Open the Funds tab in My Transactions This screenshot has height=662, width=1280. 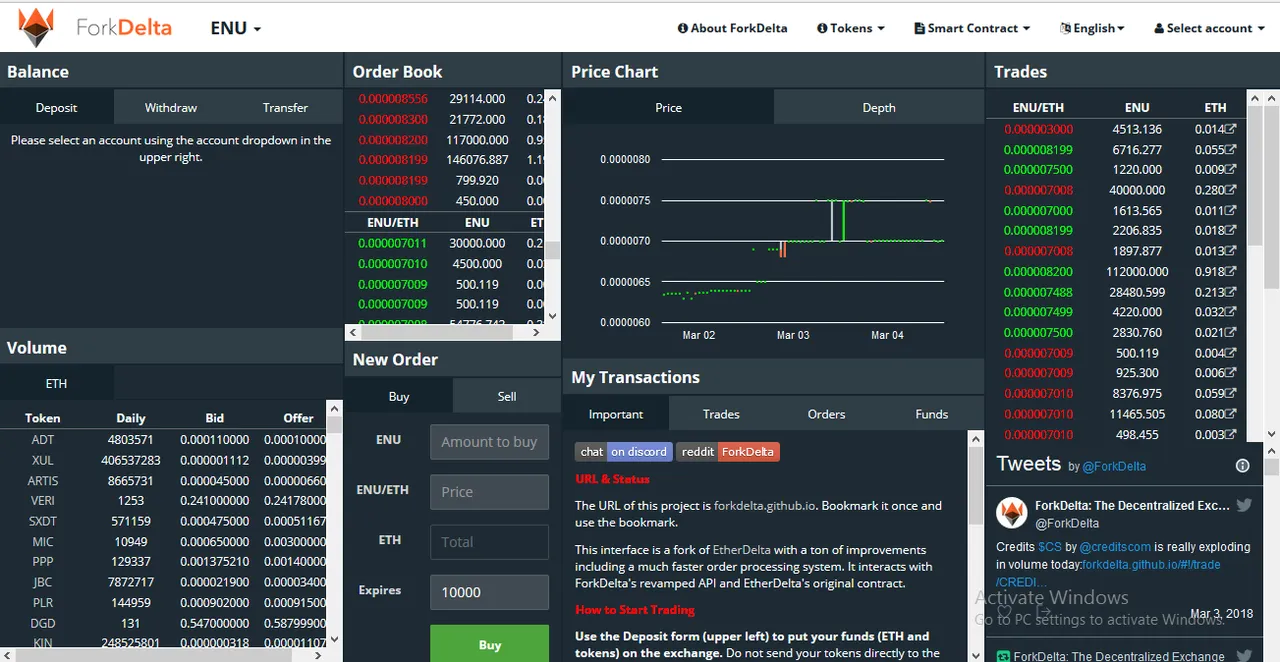(x=932, y=414)
